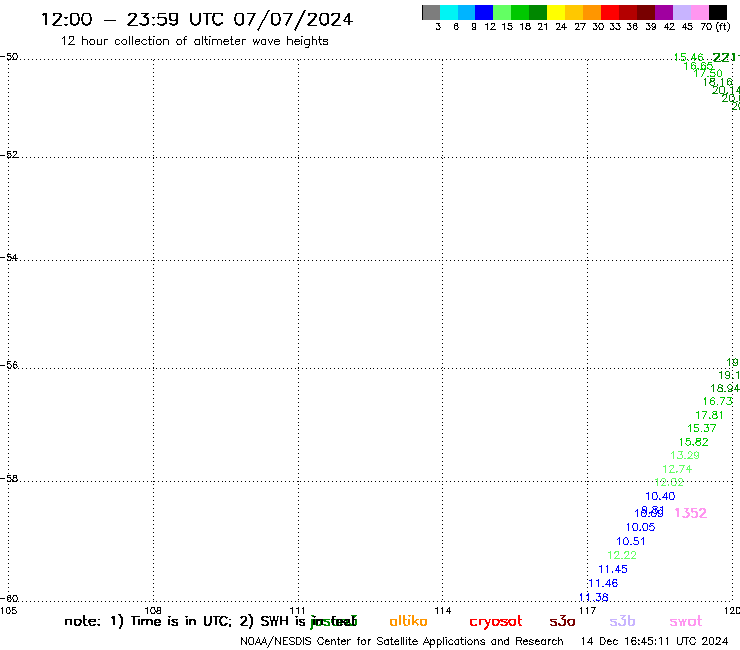Screen dimensions: 740x650
Task: Select the -50 latitude axis label
Action: [9, 57]
